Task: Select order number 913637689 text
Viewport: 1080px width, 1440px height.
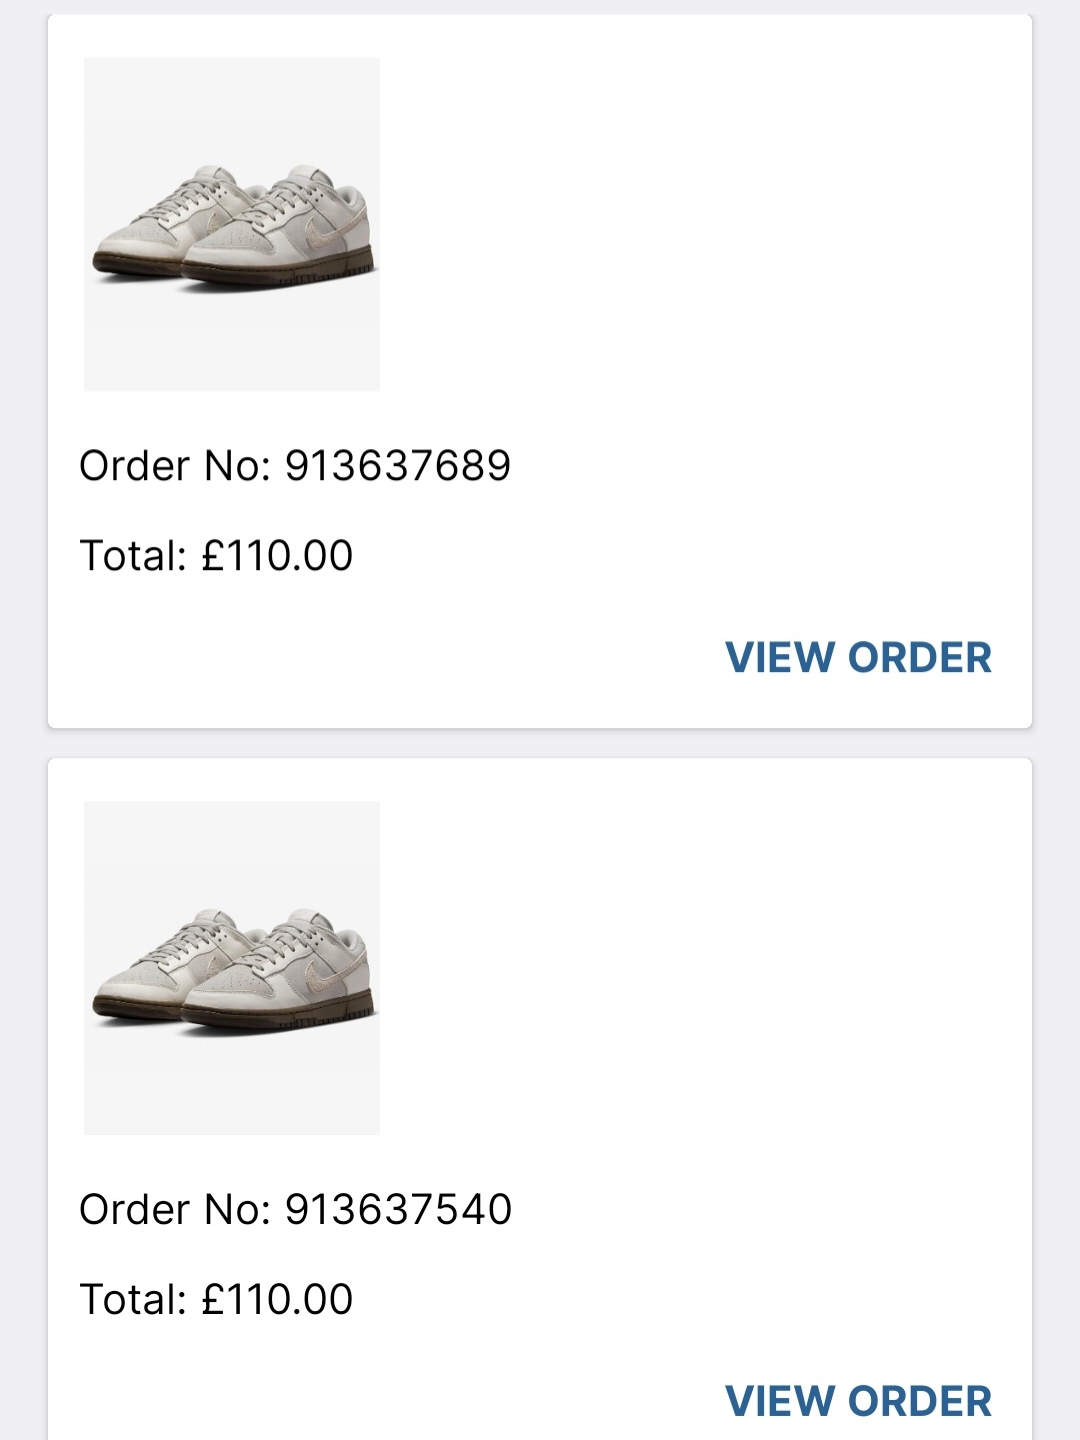Action: (x=398, y=466)
